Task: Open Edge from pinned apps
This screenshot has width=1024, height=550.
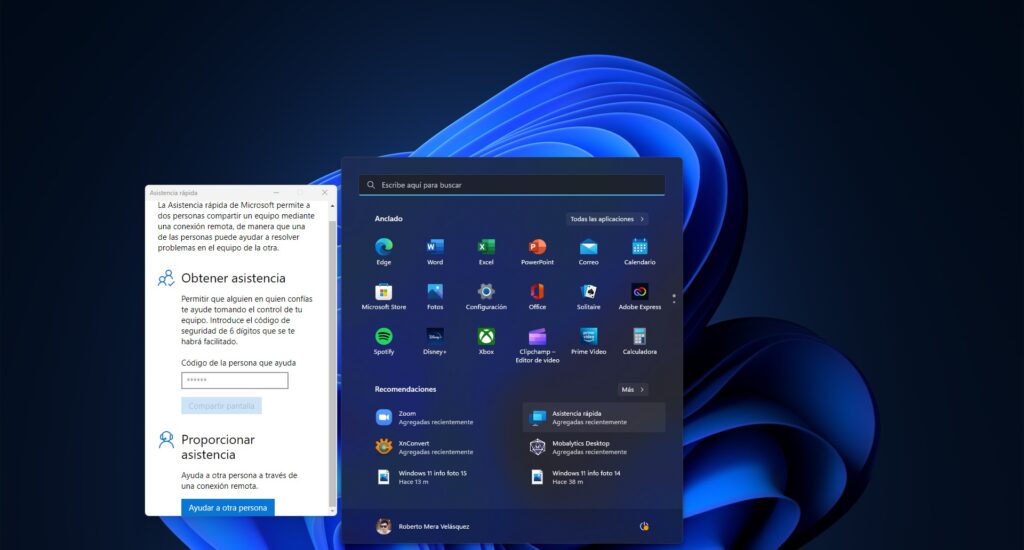Action: click(383, 251)
